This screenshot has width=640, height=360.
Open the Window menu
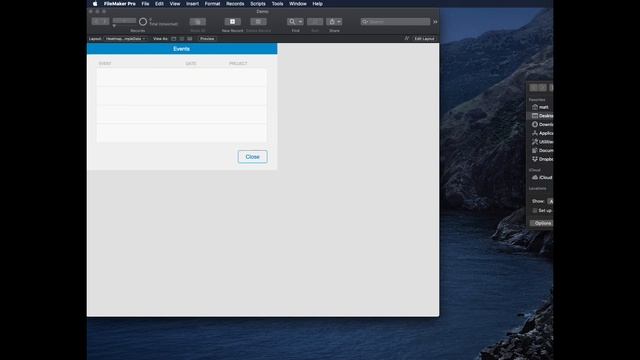coord(298,4)
